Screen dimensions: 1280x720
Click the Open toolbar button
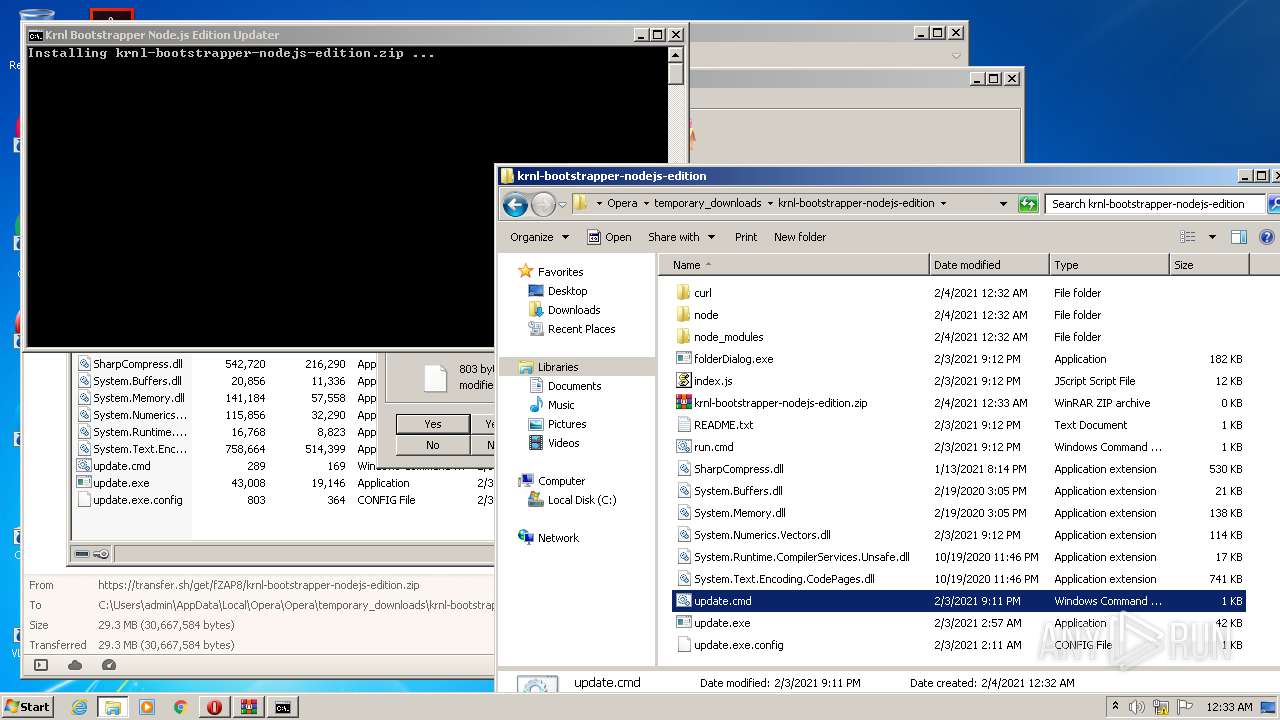click(x=609, y=237)
